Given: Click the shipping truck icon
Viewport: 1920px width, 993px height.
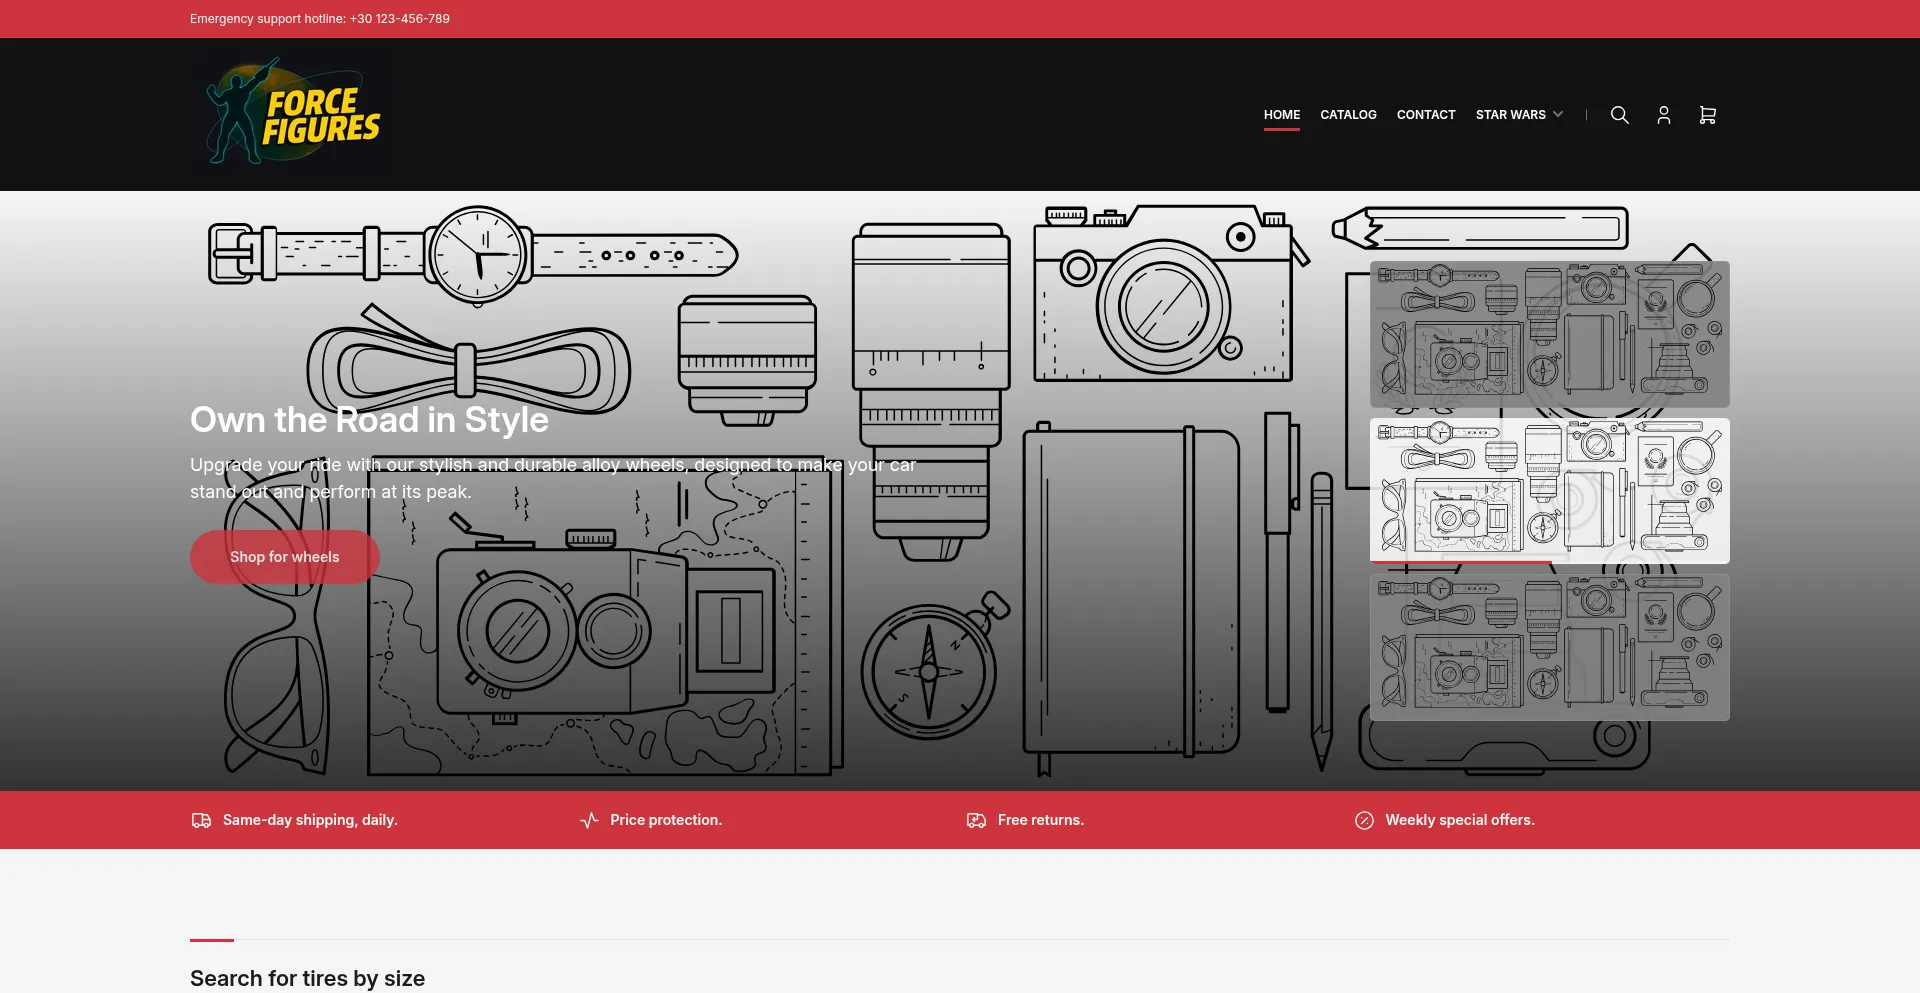Looking at the screenshot, I should (x=201, y=820).
